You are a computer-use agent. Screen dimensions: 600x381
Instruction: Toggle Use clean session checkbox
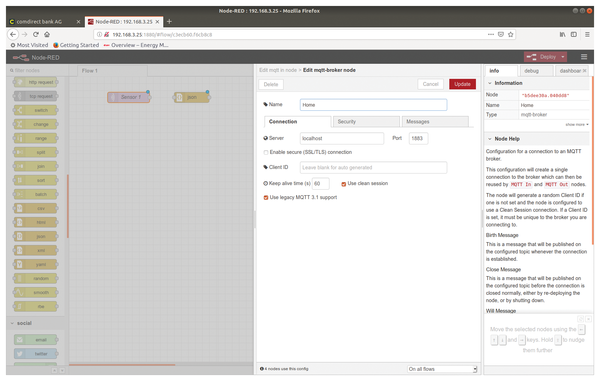tap(343, 184)
